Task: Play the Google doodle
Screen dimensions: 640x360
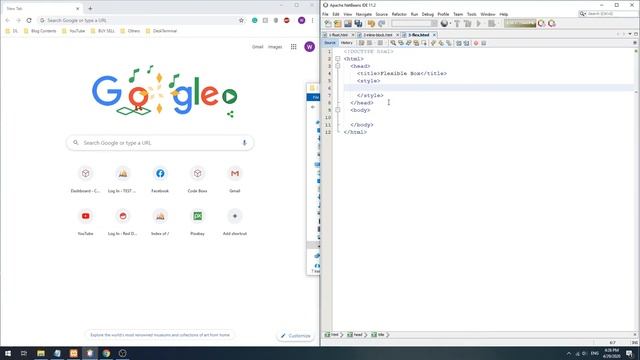Action: click(x=230, y=96)
